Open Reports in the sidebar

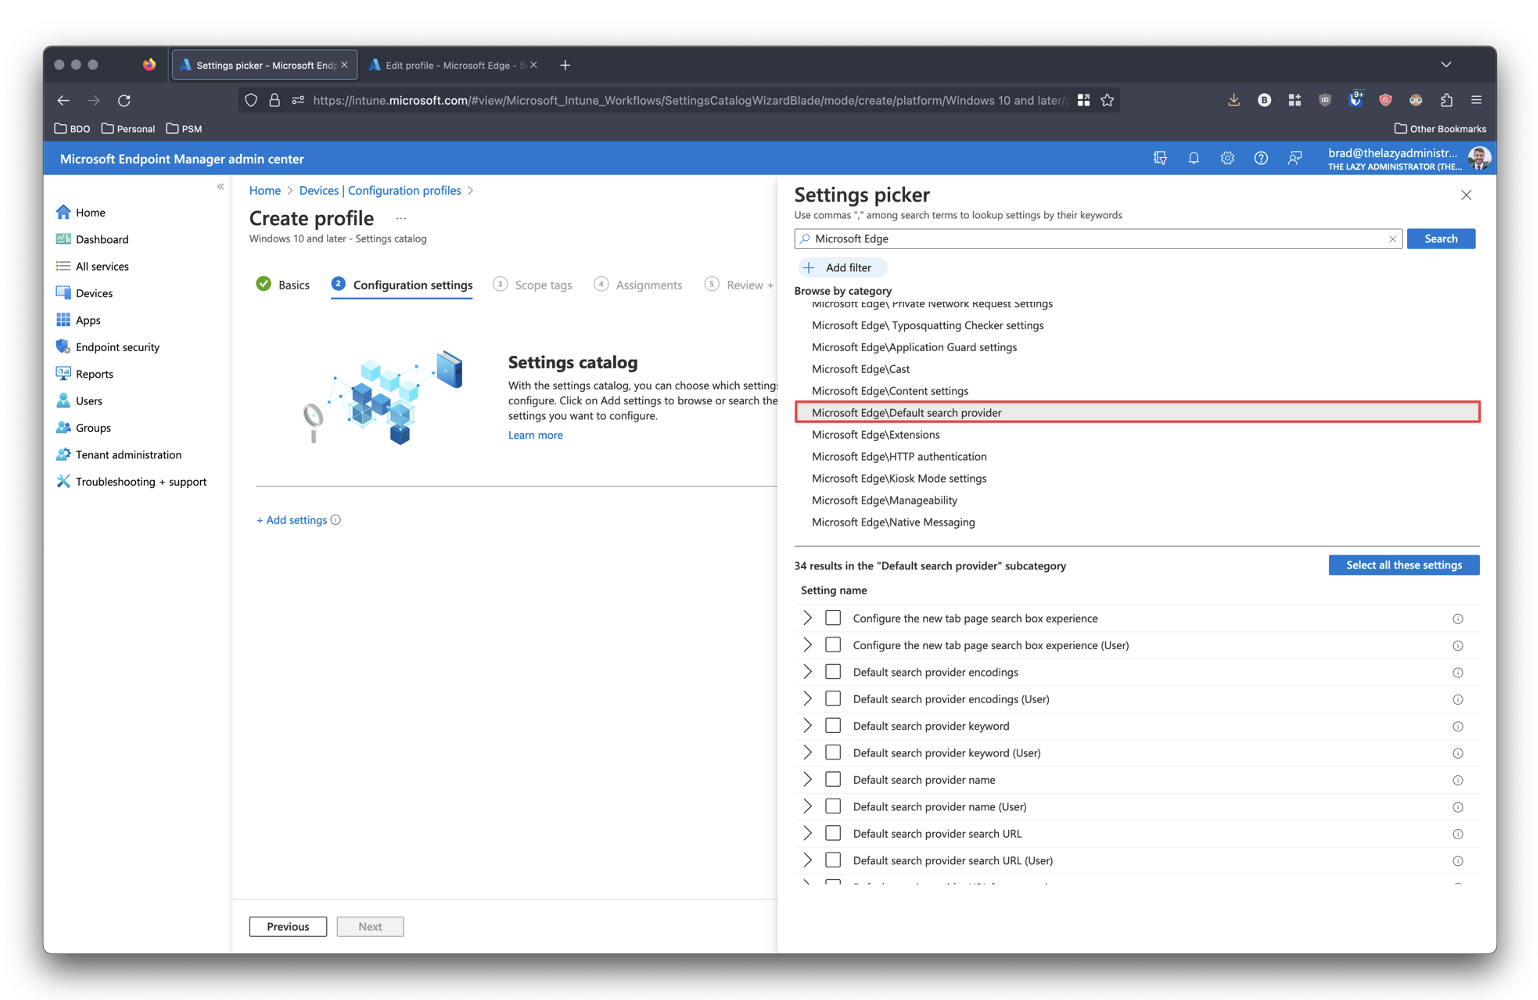85,374
